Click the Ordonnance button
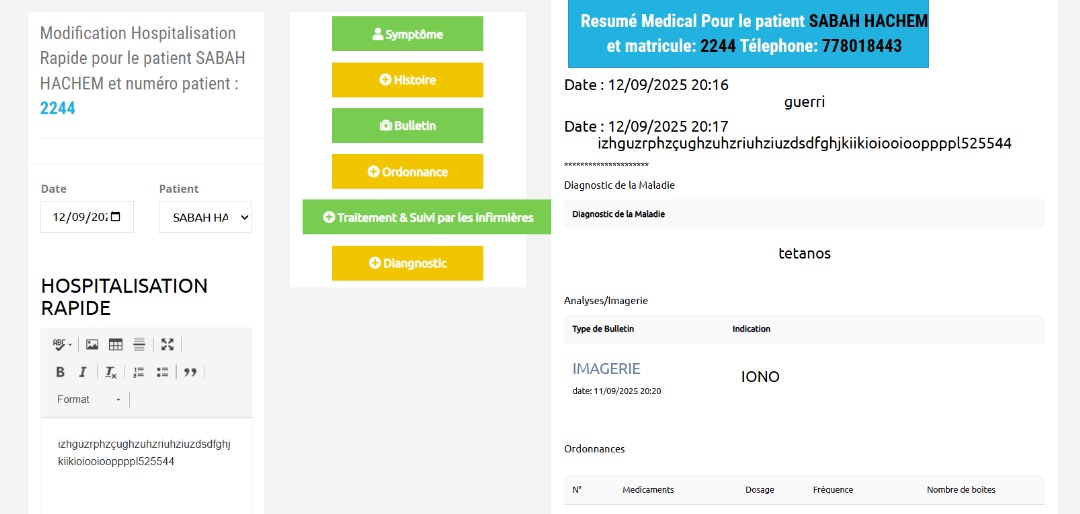This screenshot has height=514, width=1080. pyautogui.click(x=407, y=172)
